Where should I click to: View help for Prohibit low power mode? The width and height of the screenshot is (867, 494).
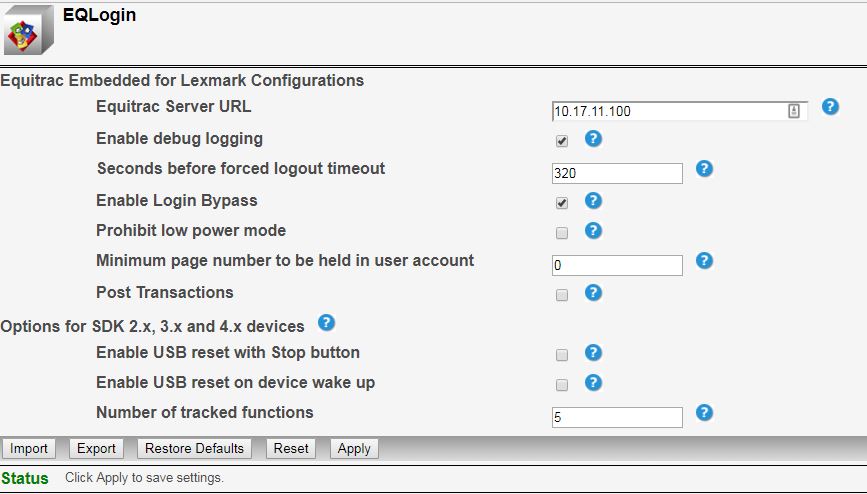coord(593,231)
